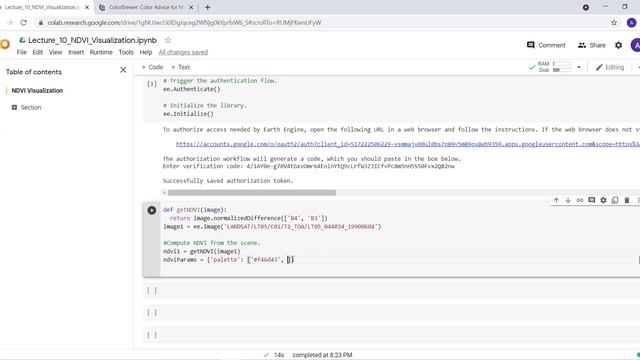Open the Help menu
This screenshot has width=640, height=360.
(146, 52)
